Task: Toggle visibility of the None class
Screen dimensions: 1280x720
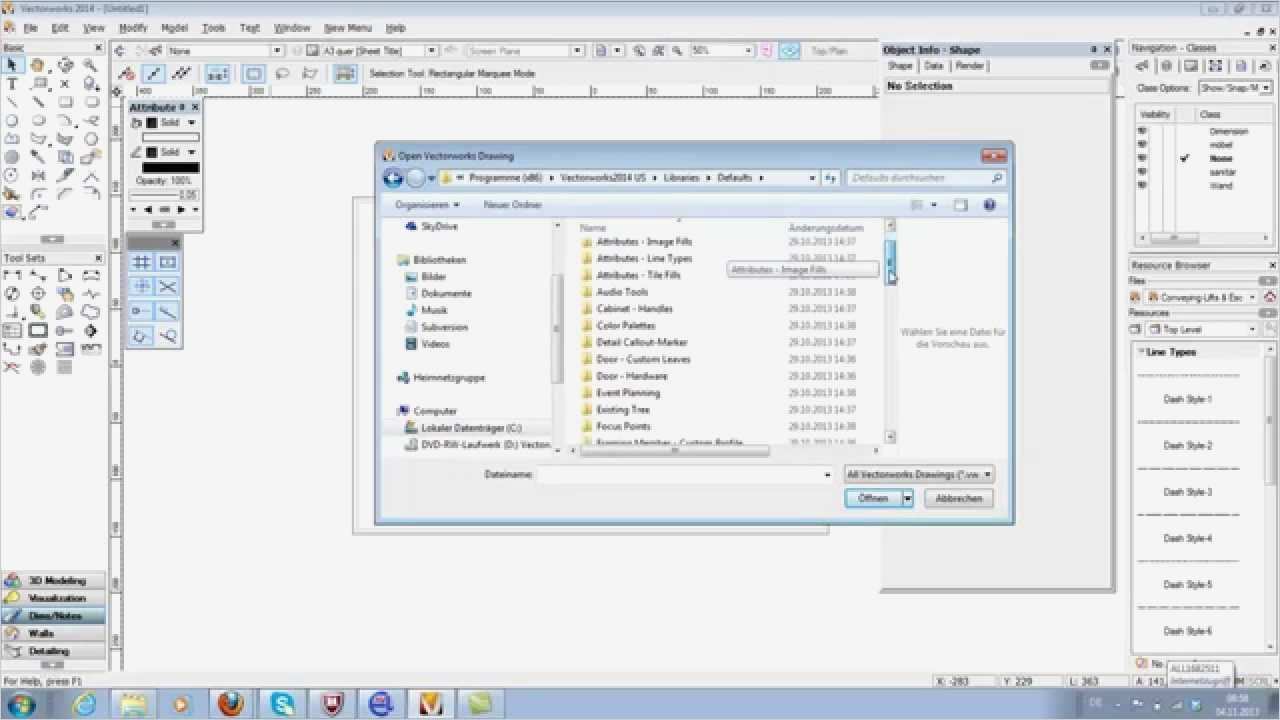Action: tap(1142, 158)
